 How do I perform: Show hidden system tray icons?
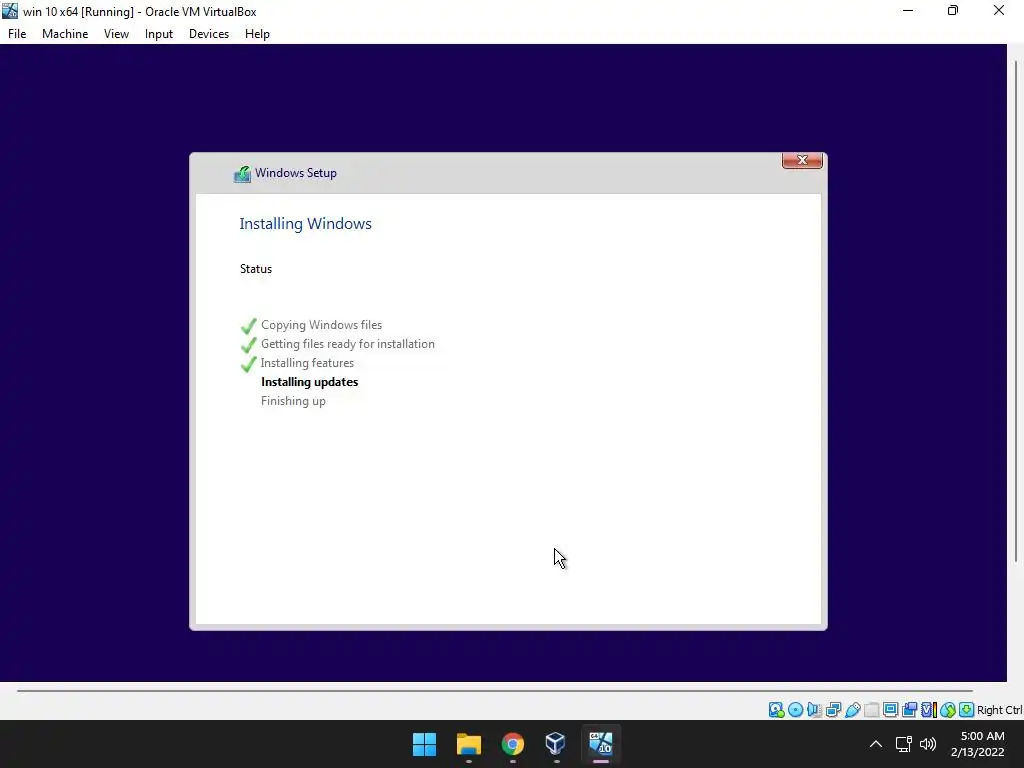coord(876,744)
